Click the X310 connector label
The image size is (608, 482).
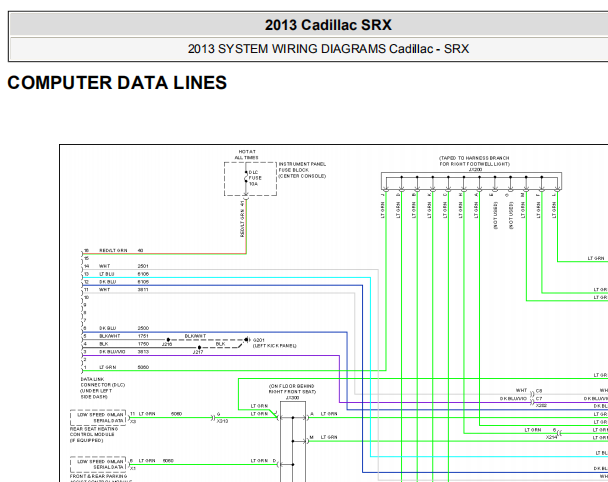click(x=222, y=421)
